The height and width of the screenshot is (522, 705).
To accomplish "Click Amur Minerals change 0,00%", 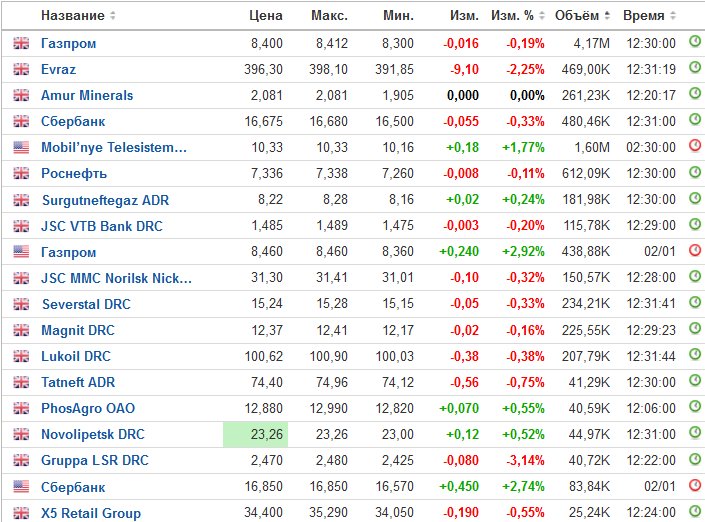I will tap(527, 95).
